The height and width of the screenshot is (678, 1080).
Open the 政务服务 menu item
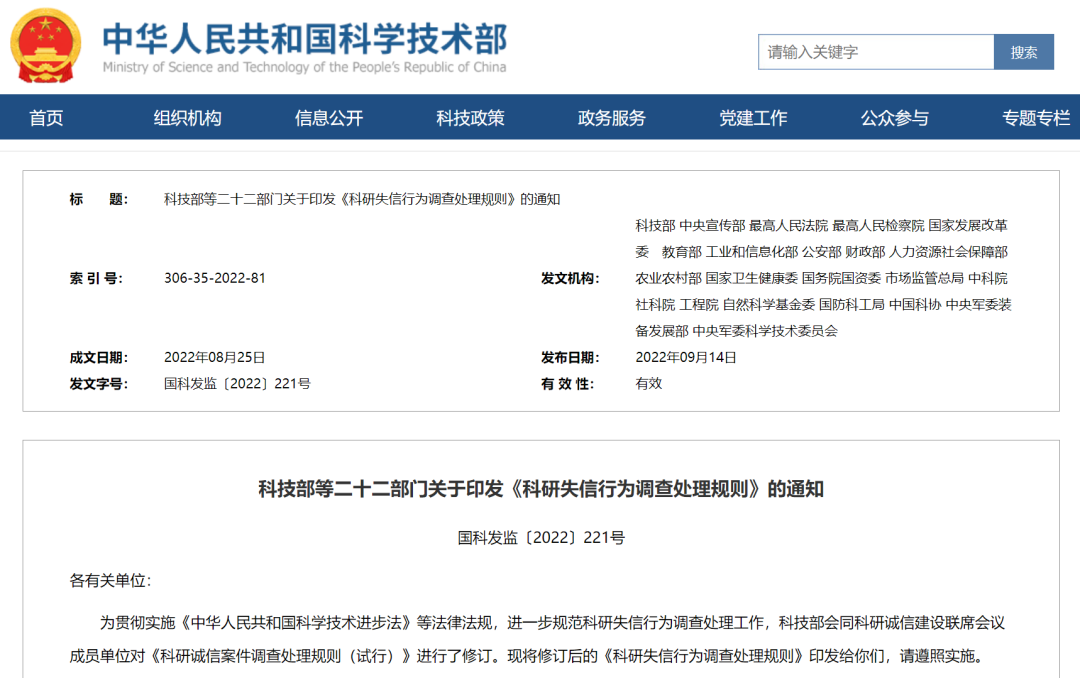[611, 117]
